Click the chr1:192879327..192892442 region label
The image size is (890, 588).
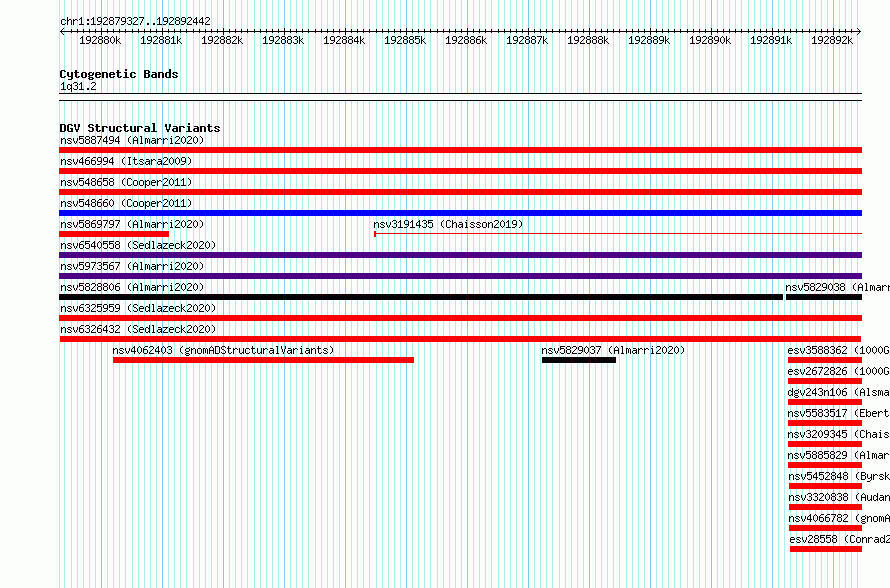[135, 21]
